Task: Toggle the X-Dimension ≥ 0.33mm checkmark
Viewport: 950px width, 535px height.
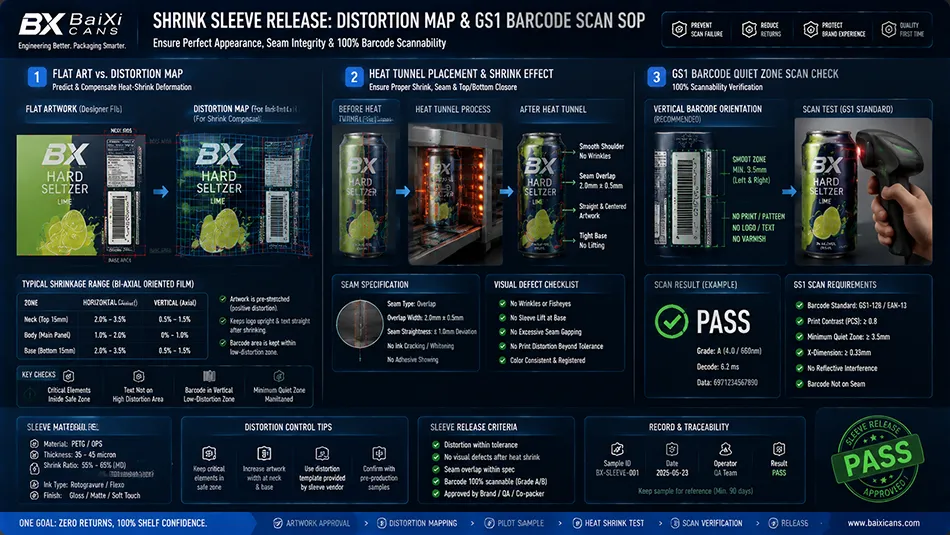Action: 799,352
